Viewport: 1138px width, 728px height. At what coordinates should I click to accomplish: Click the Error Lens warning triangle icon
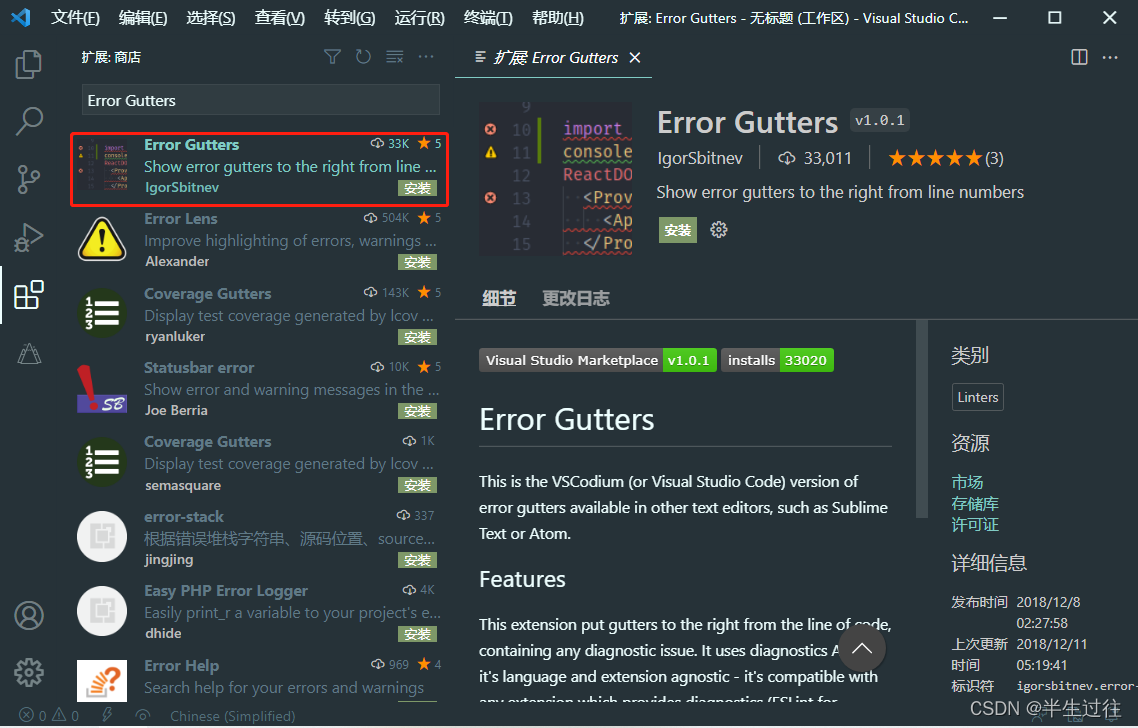pos(102,240)
